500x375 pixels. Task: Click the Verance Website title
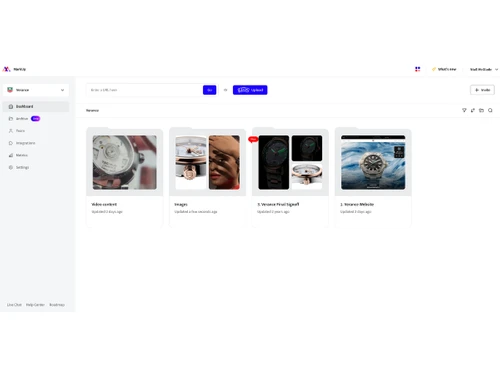pos(357,204)
